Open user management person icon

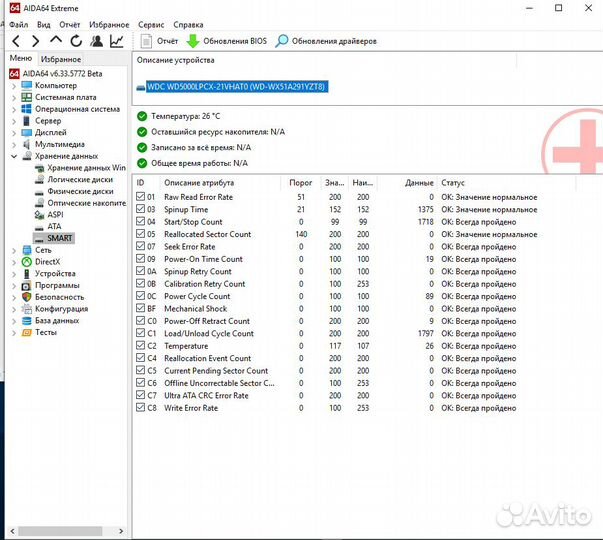click(x=97, y=41)
